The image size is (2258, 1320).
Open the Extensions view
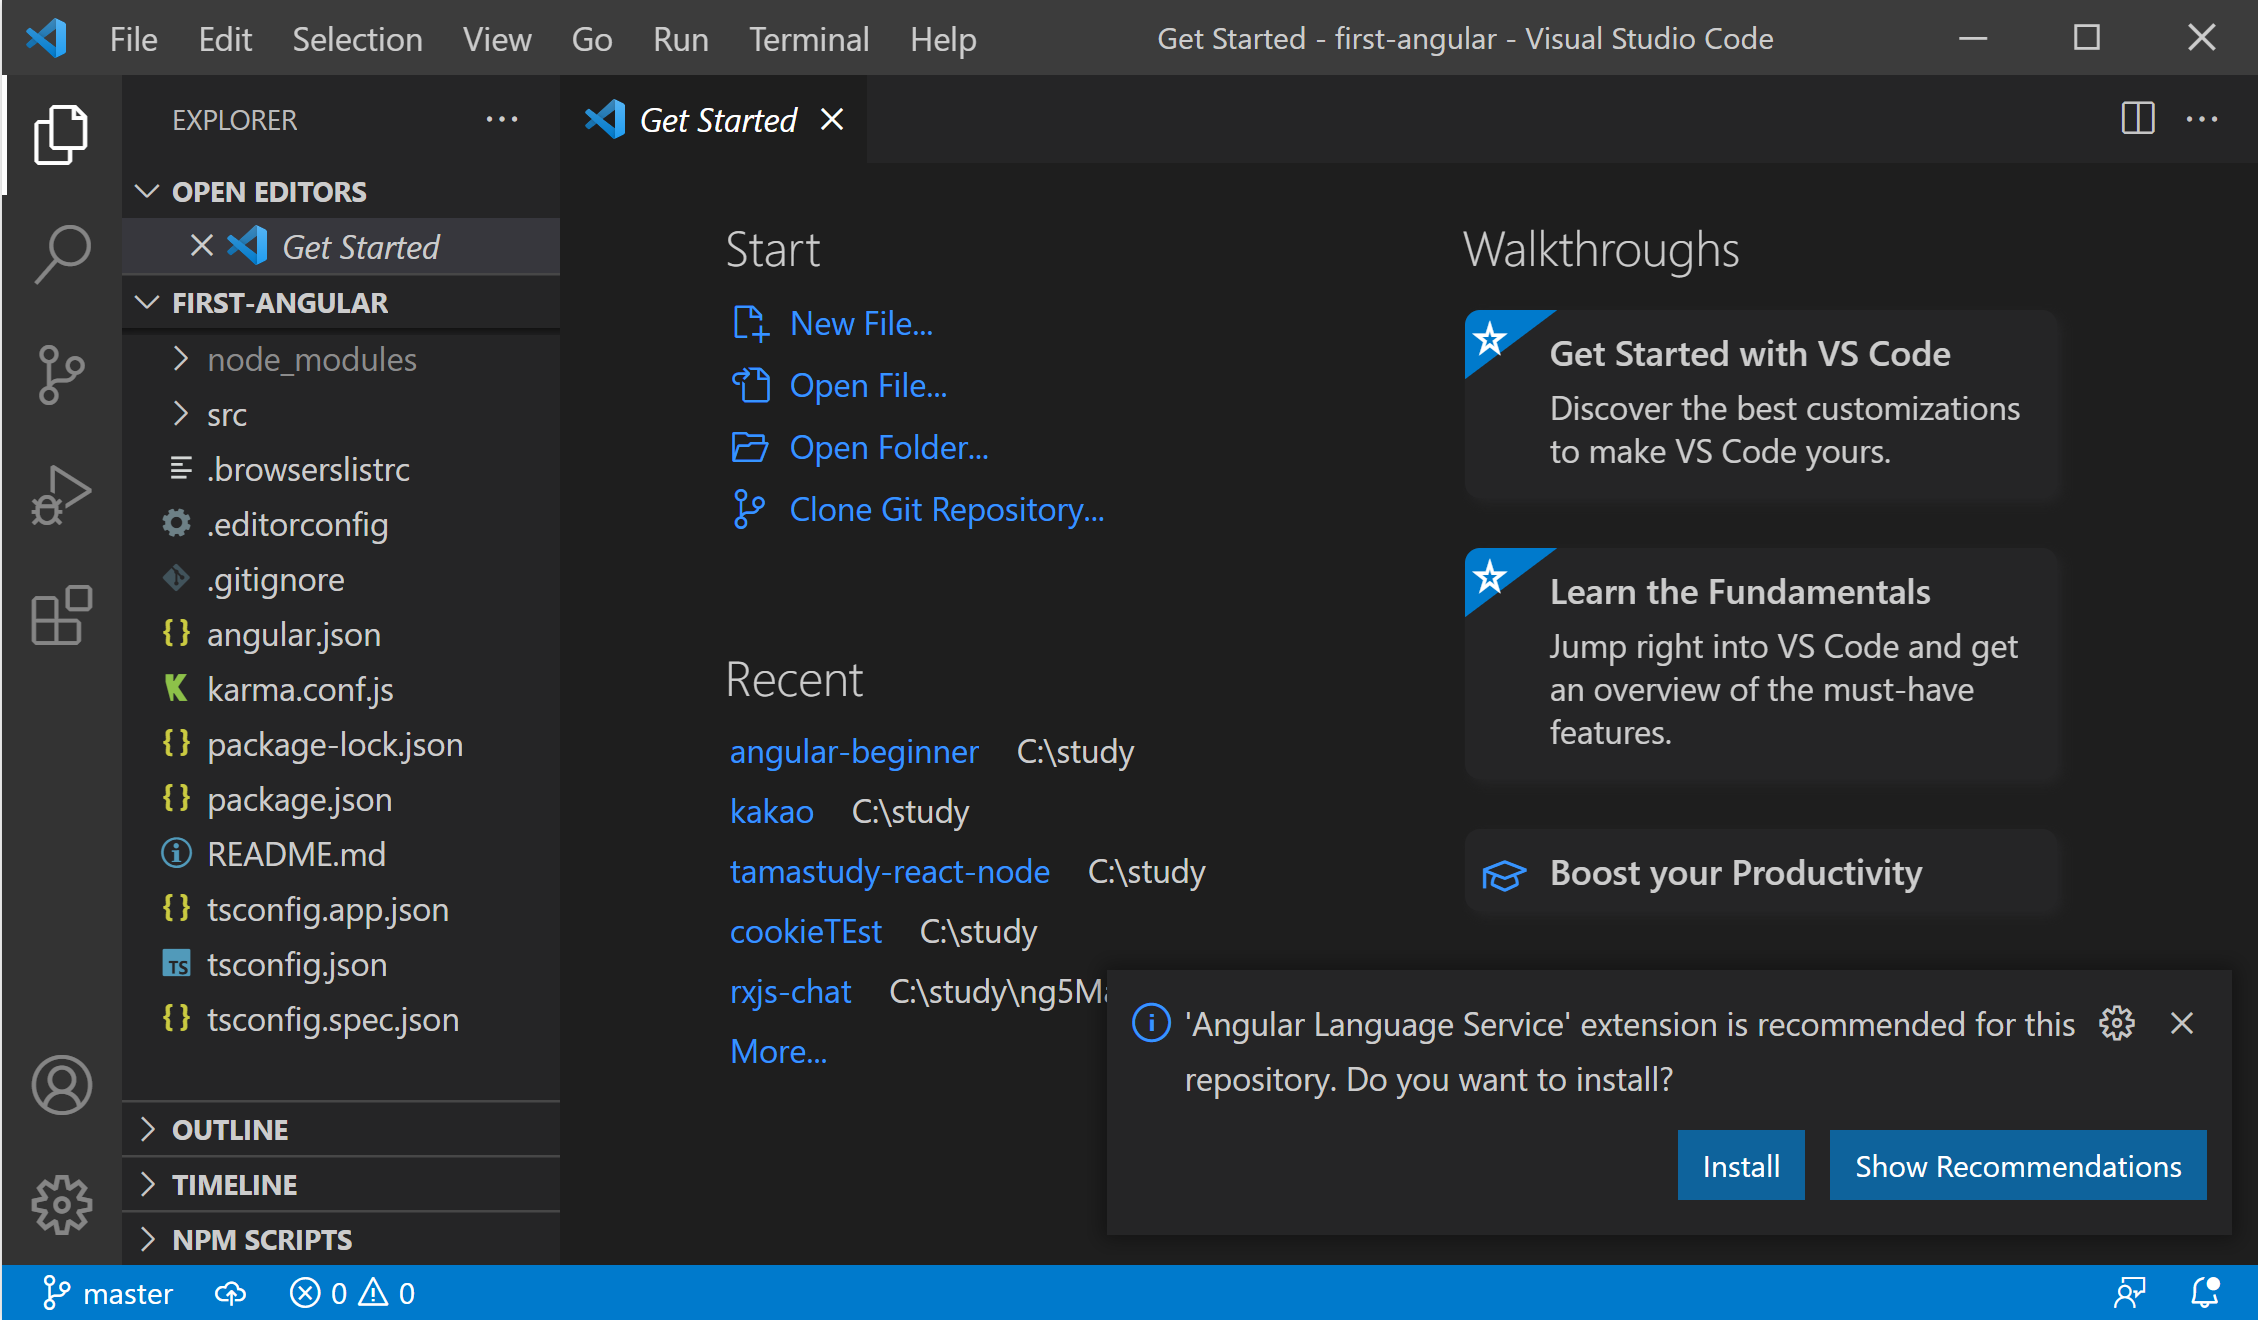click(62, 614)
